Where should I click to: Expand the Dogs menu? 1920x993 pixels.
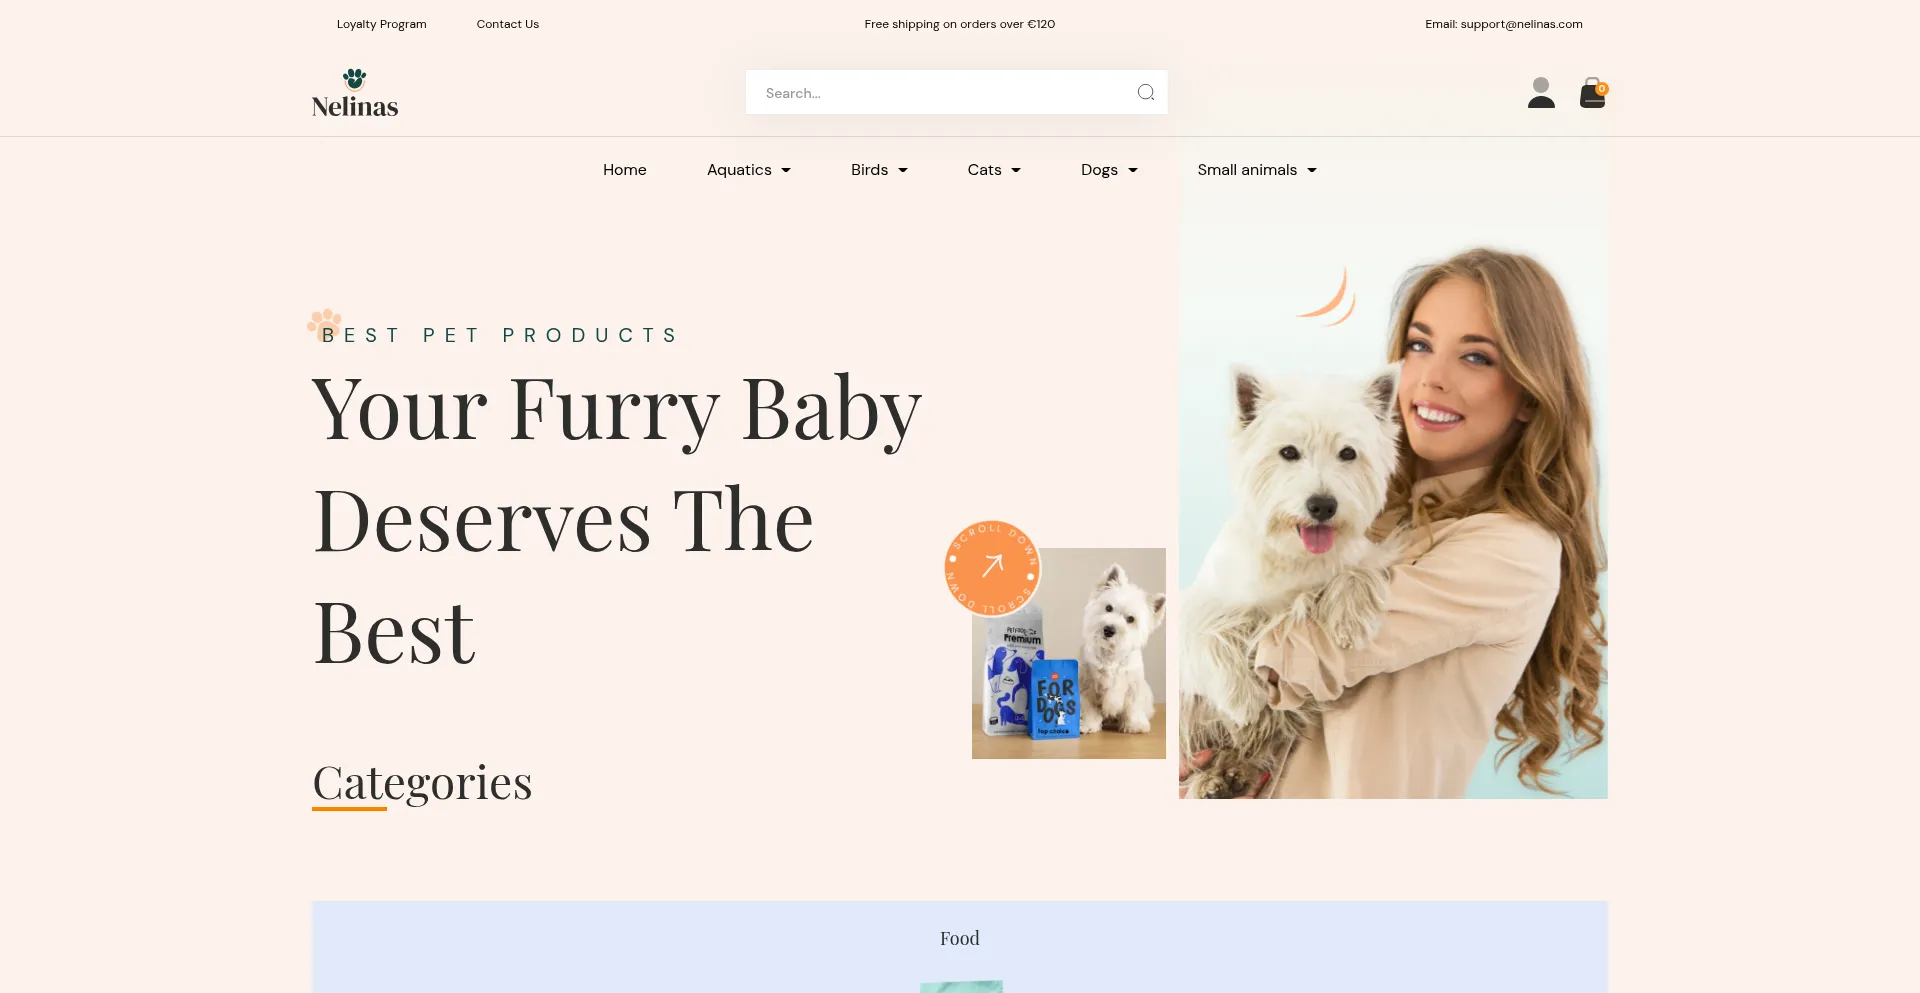tap(1109, 170)
